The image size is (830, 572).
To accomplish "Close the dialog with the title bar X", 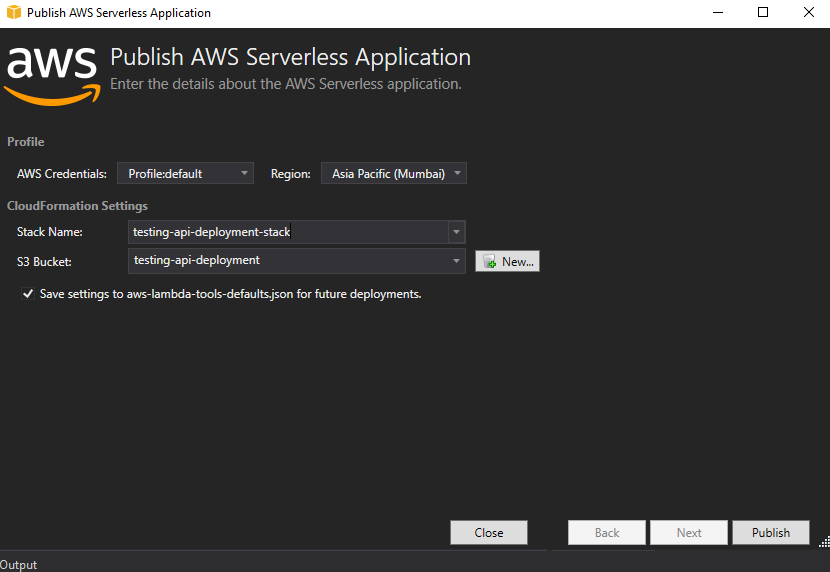I will [808, 12].
